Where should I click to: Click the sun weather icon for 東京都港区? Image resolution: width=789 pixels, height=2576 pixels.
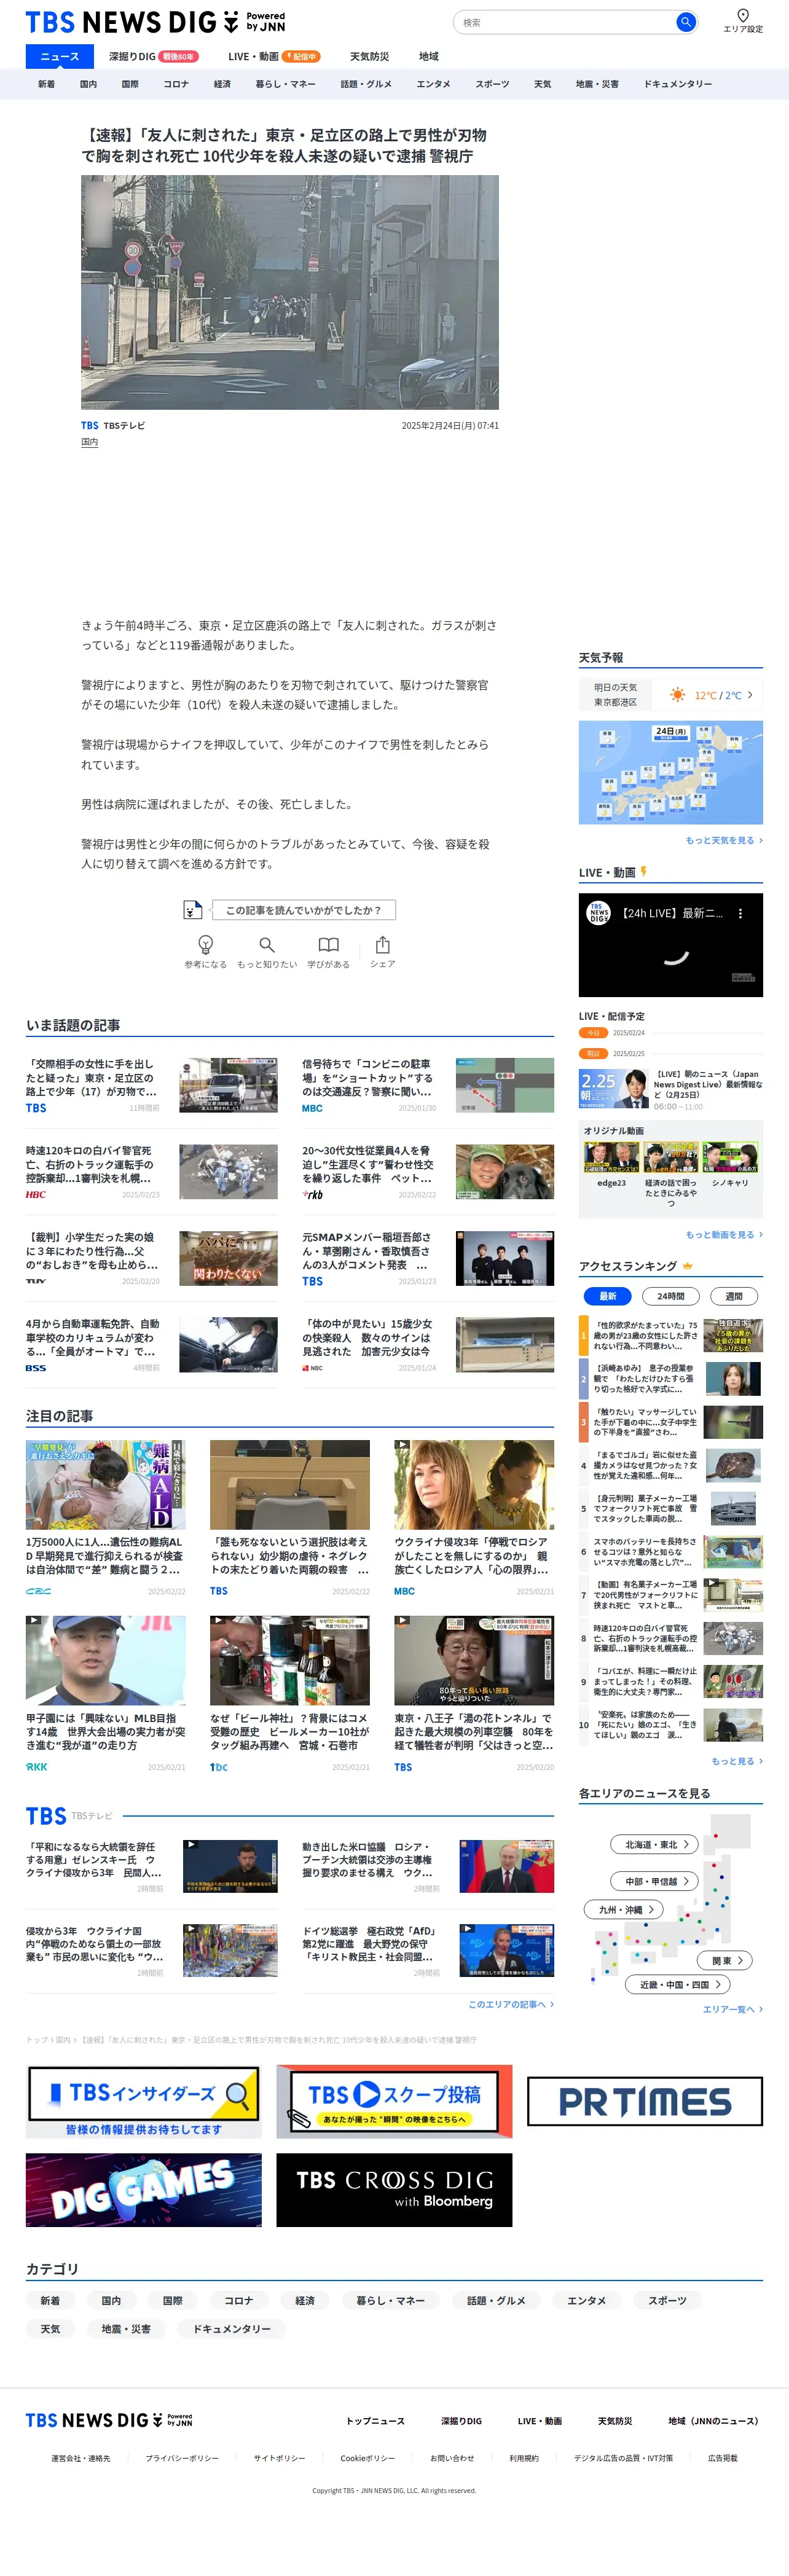click(x=678, y=695)
